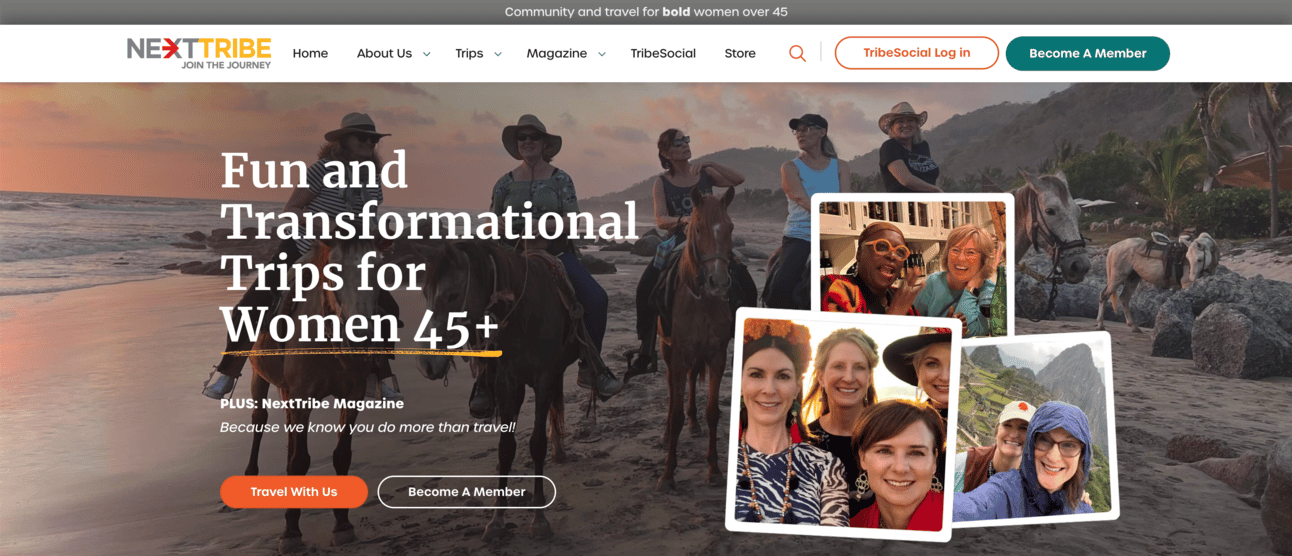Open the Magazine menu label

[x=557, y=53]
